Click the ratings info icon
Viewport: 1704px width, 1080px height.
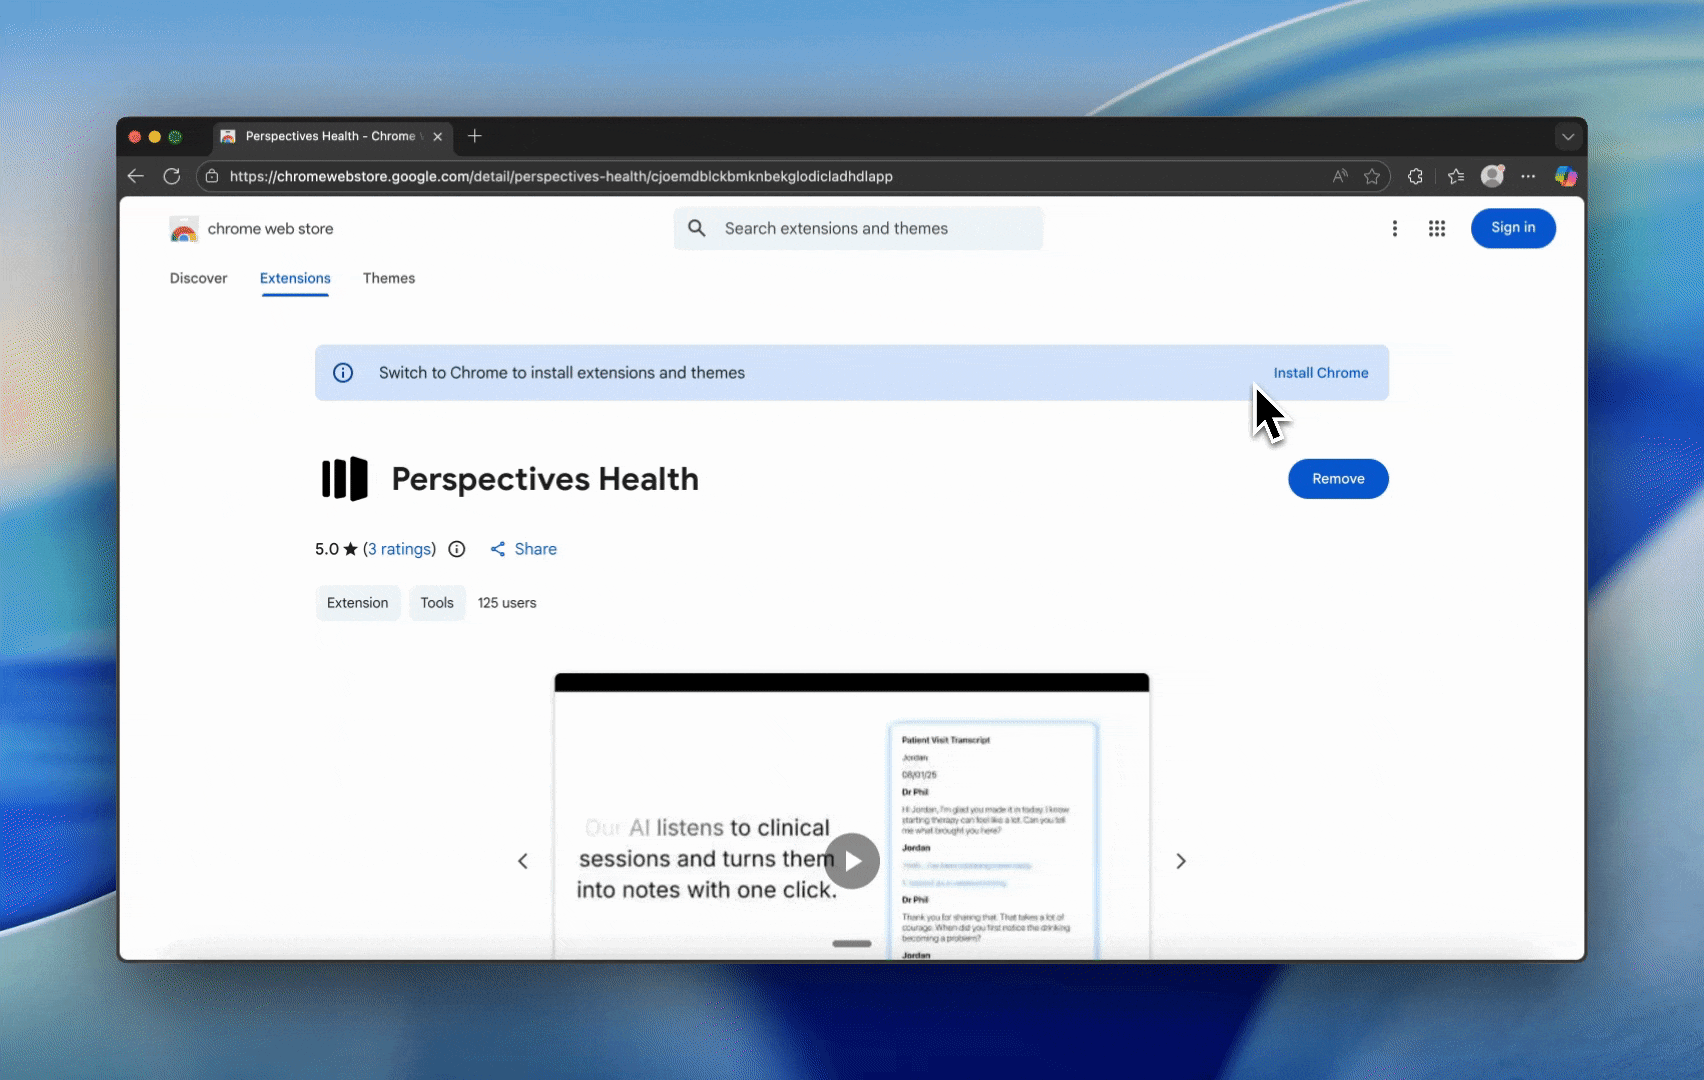coord(457,549)
